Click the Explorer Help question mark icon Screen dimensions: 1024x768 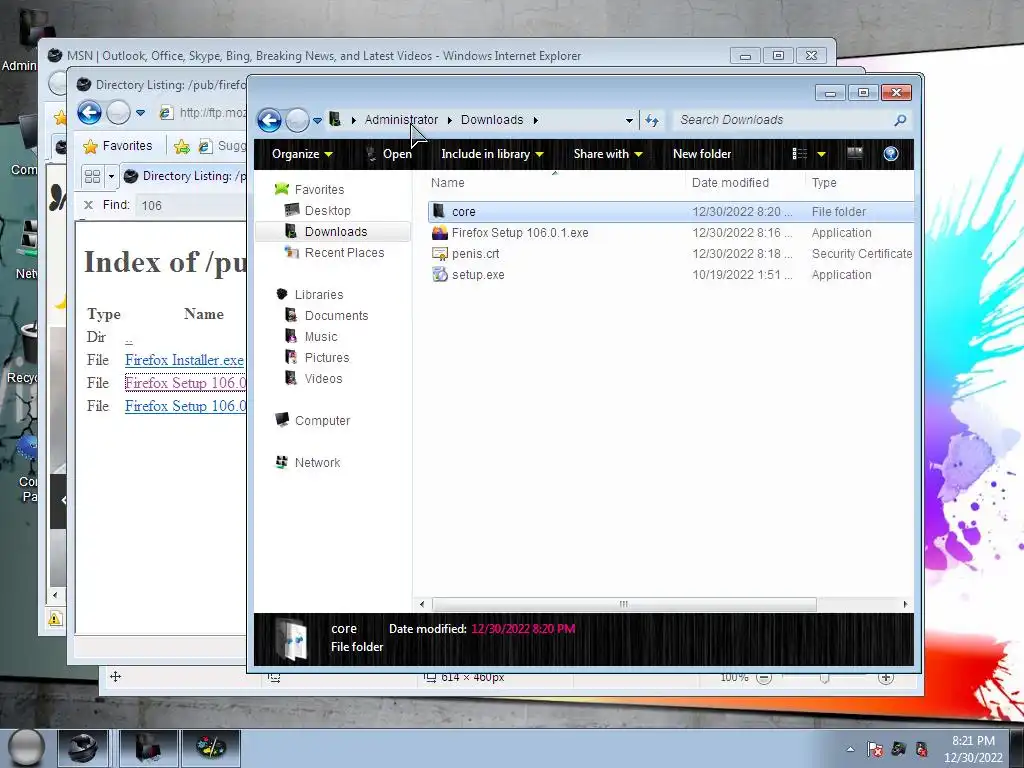pos(891,154)
